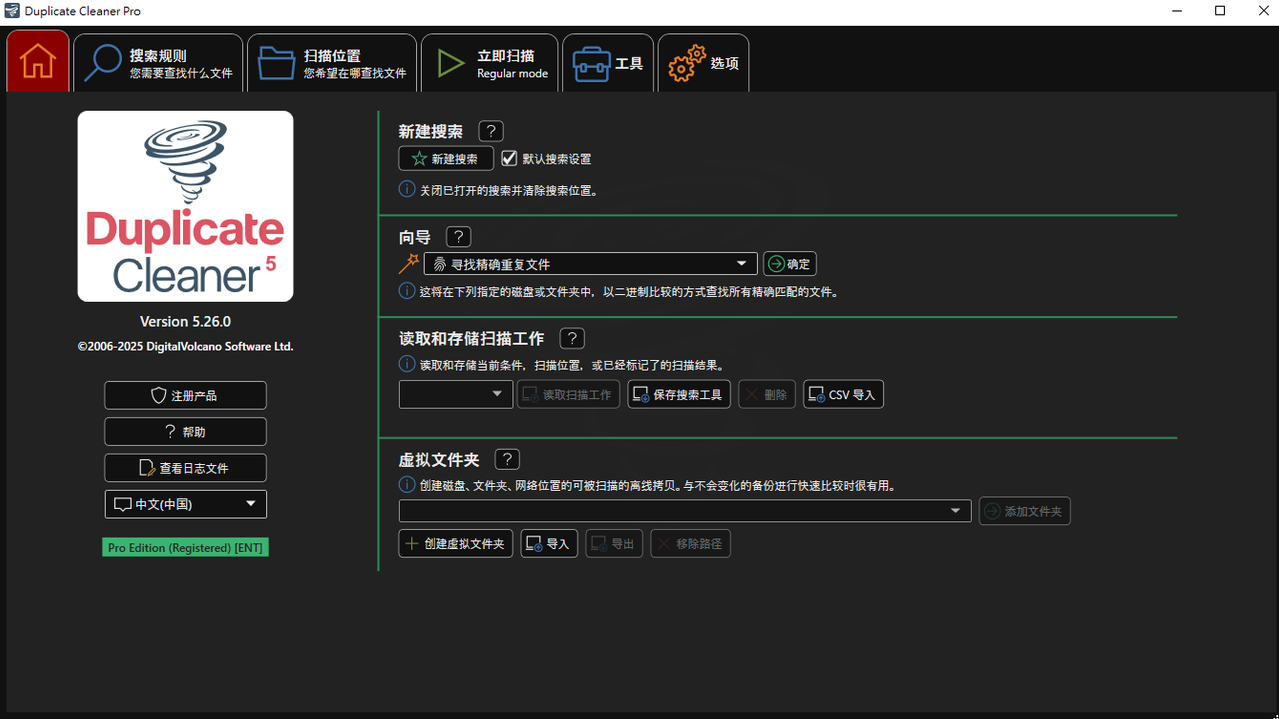Expand the 寻找精确重复文件 wizard dropdown

coord(591,264)
